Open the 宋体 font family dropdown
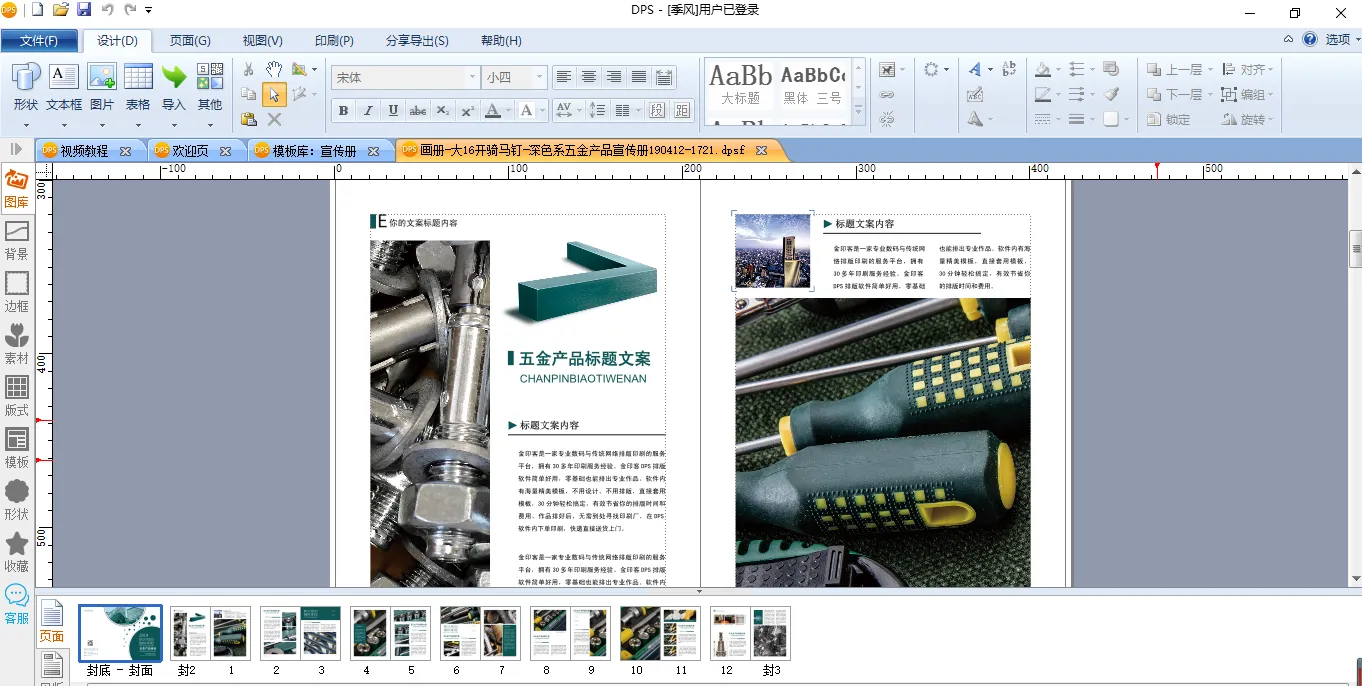The height and width of the screenshot is (686, 1362). (x=472, y=77)
